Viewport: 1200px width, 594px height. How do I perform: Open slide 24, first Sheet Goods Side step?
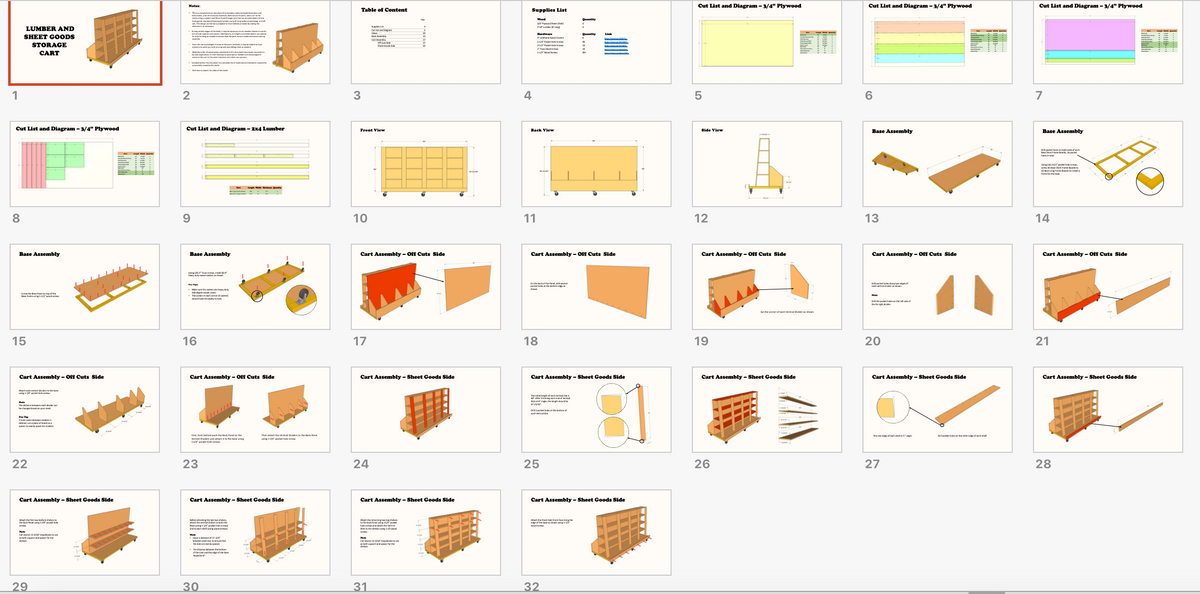coord(425,408)
